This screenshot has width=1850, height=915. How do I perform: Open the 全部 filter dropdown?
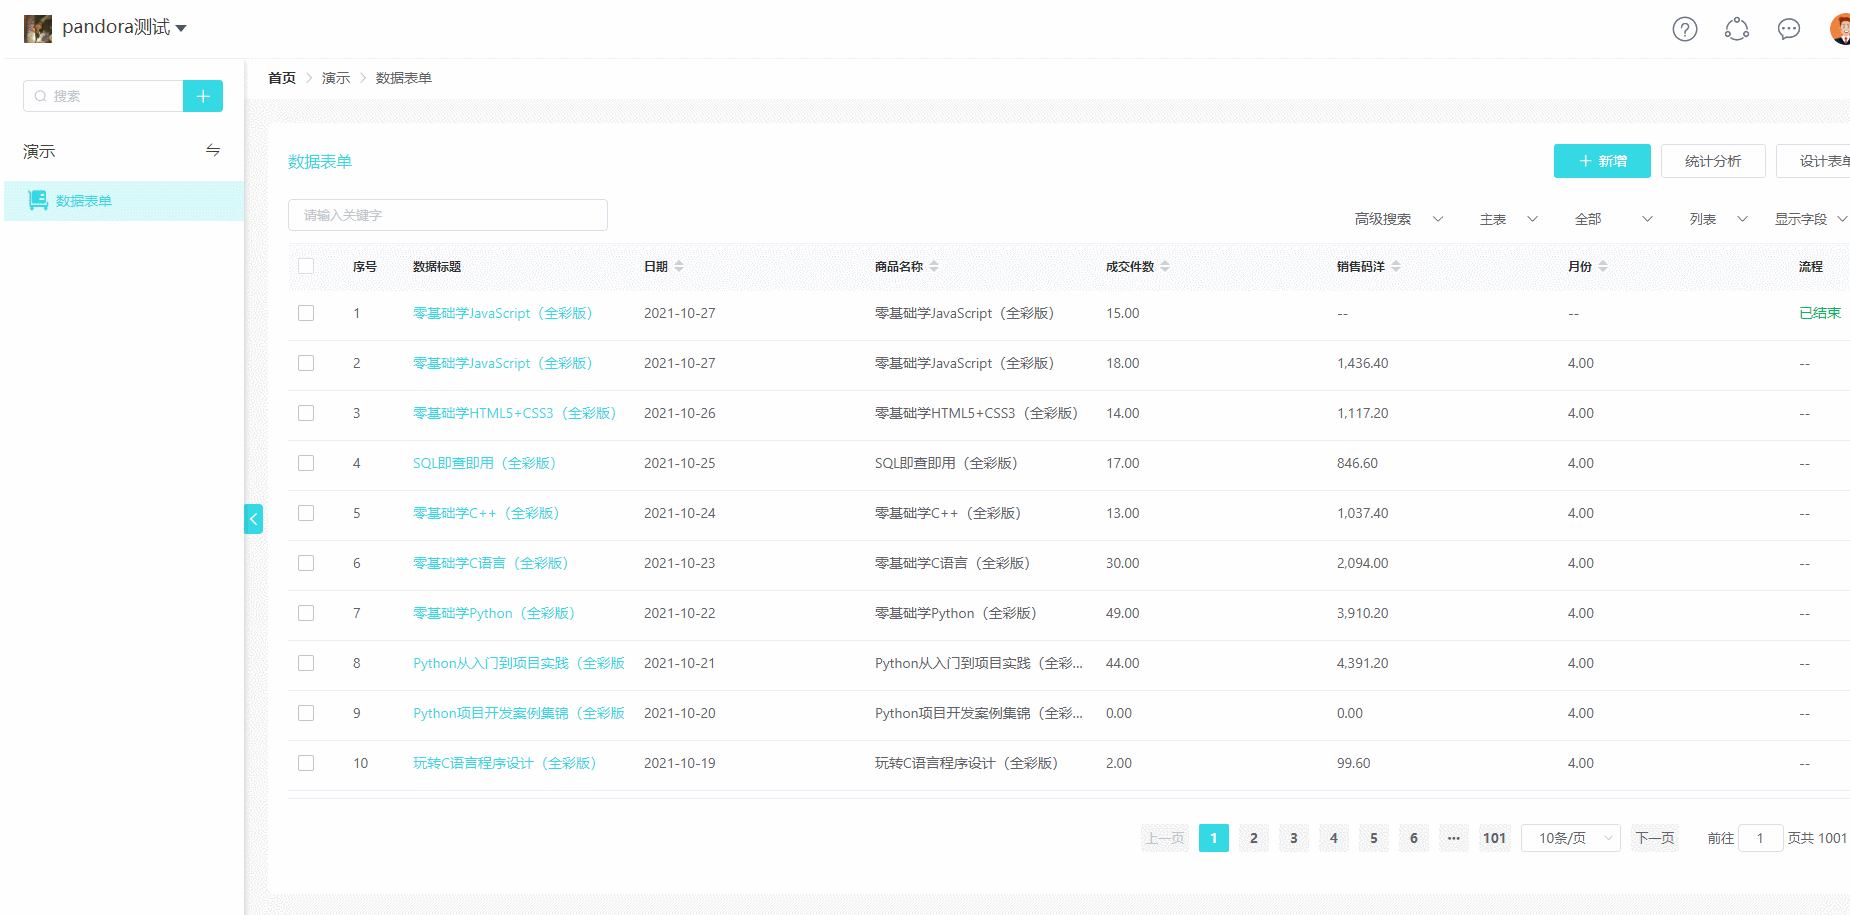coord(1613,219)
